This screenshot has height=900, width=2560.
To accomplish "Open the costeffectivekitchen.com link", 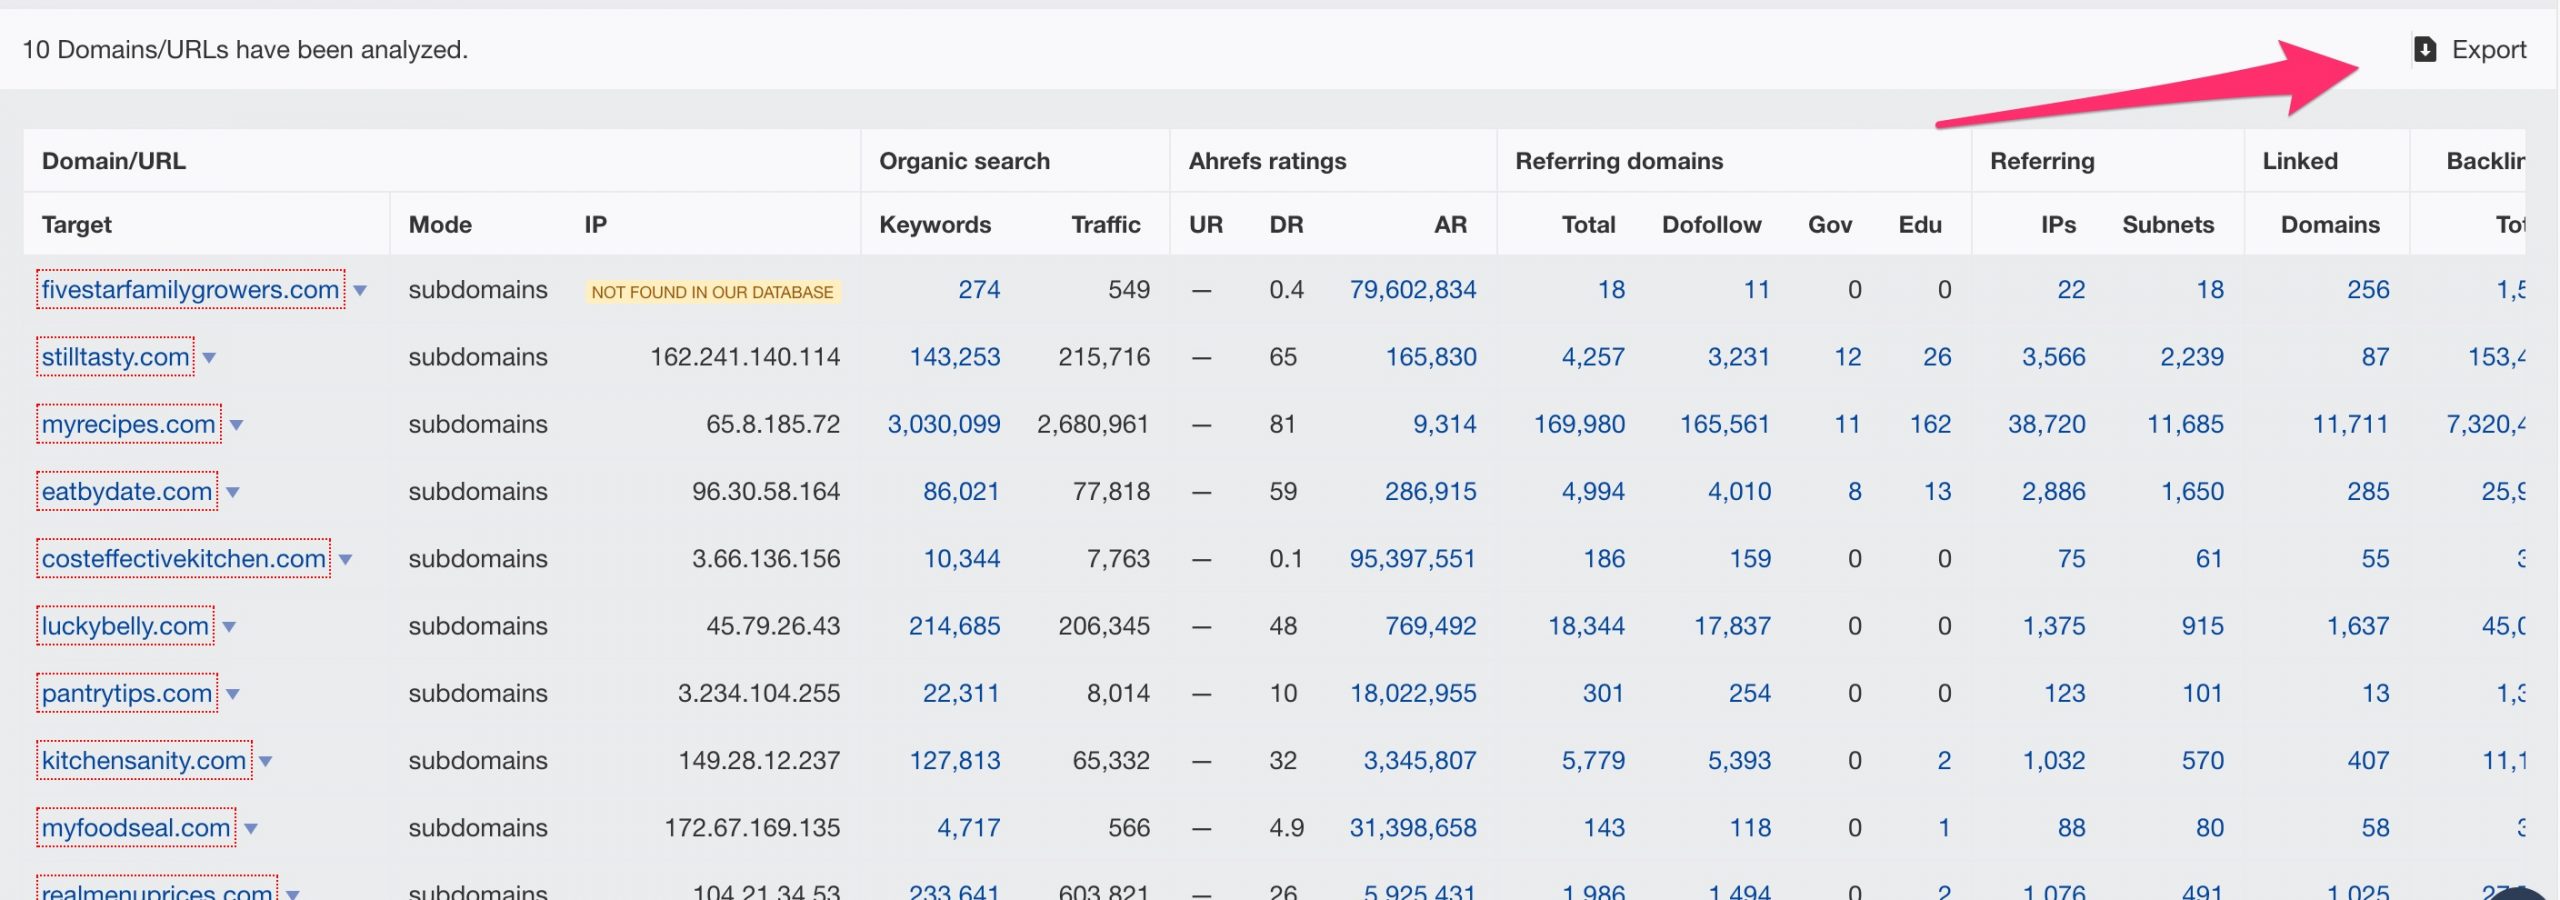I will pos(183,558).
